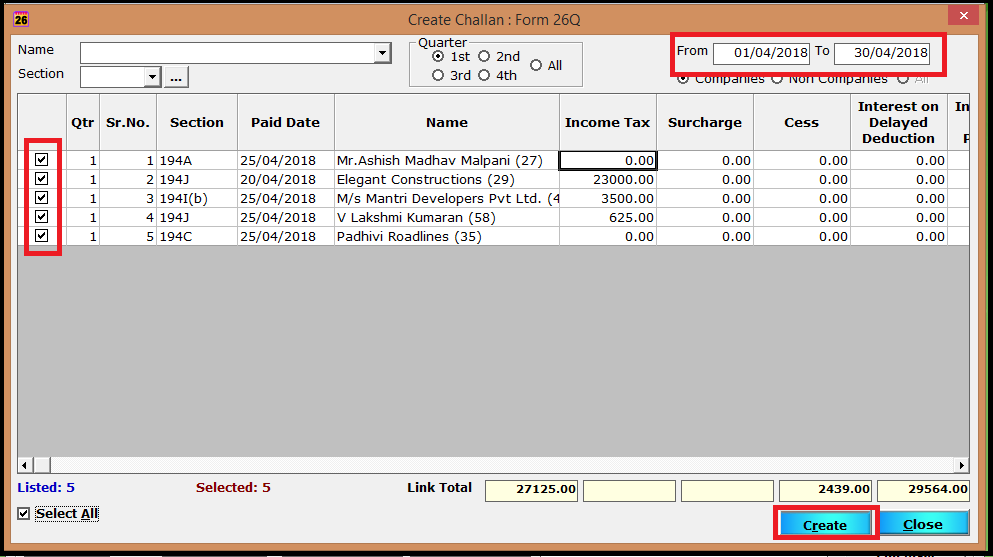The width and height of the screenshot is (993, 557).
Task: Click the 194I(b) section cell
Action: click(x=197, y=198)
